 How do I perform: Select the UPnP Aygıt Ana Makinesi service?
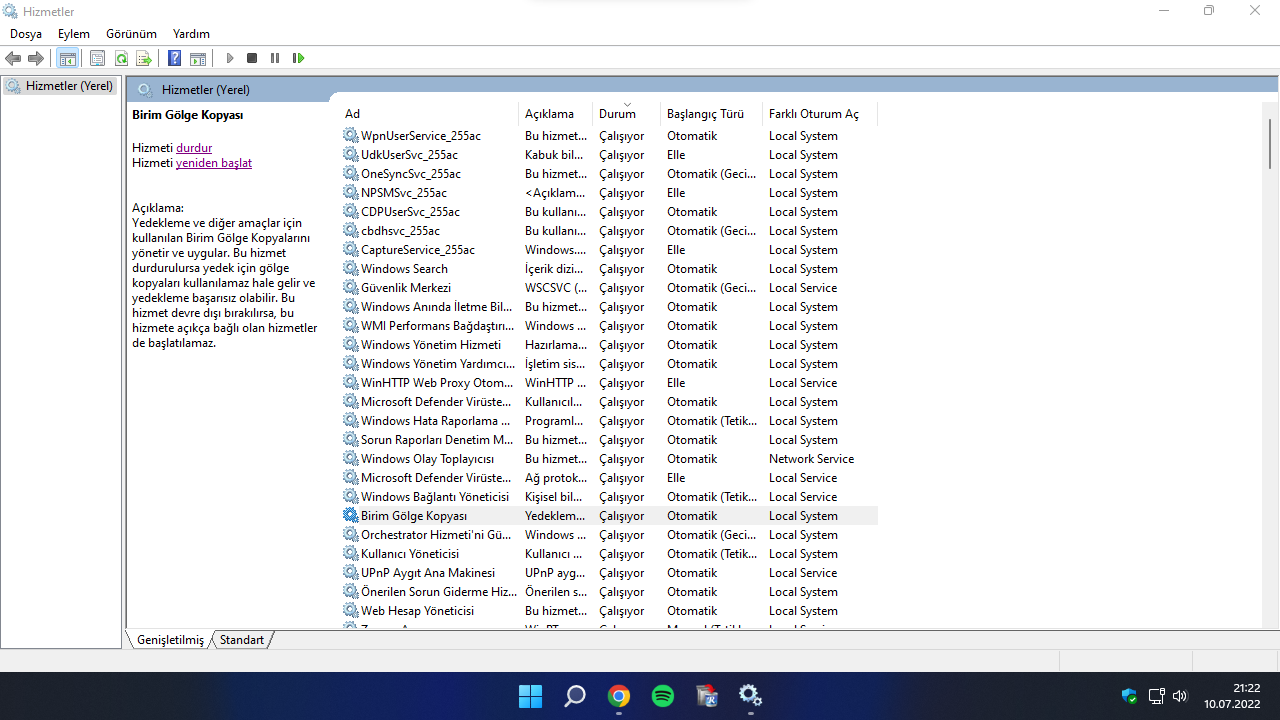609,573
